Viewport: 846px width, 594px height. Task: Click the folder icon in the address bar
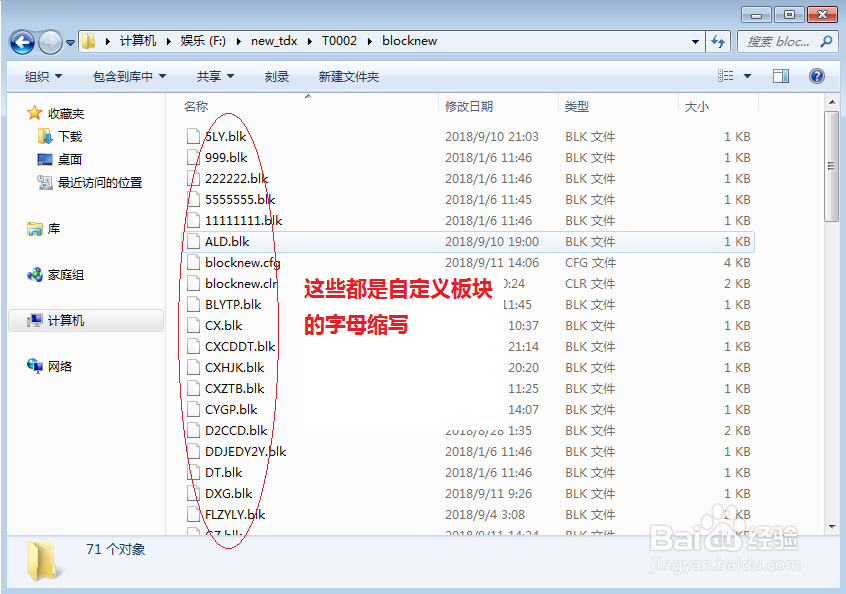point(88,40)
